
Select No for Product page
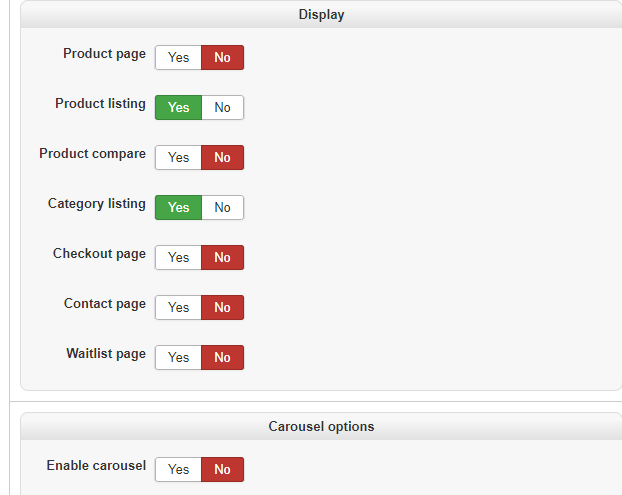pos(222,58)
